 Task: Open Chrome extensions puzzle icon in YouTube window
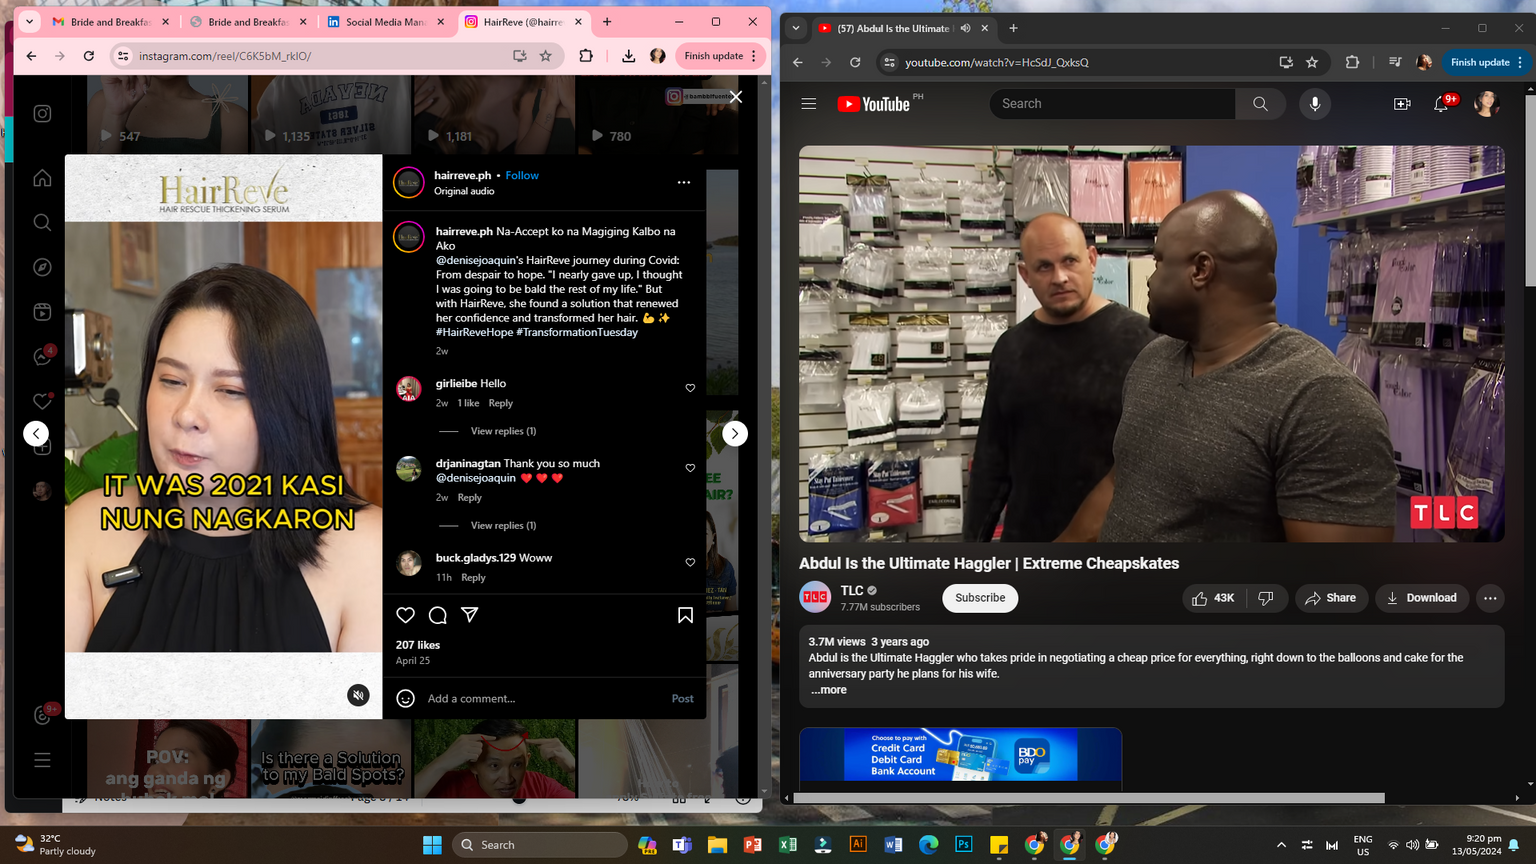click(x=1352, y=62)
